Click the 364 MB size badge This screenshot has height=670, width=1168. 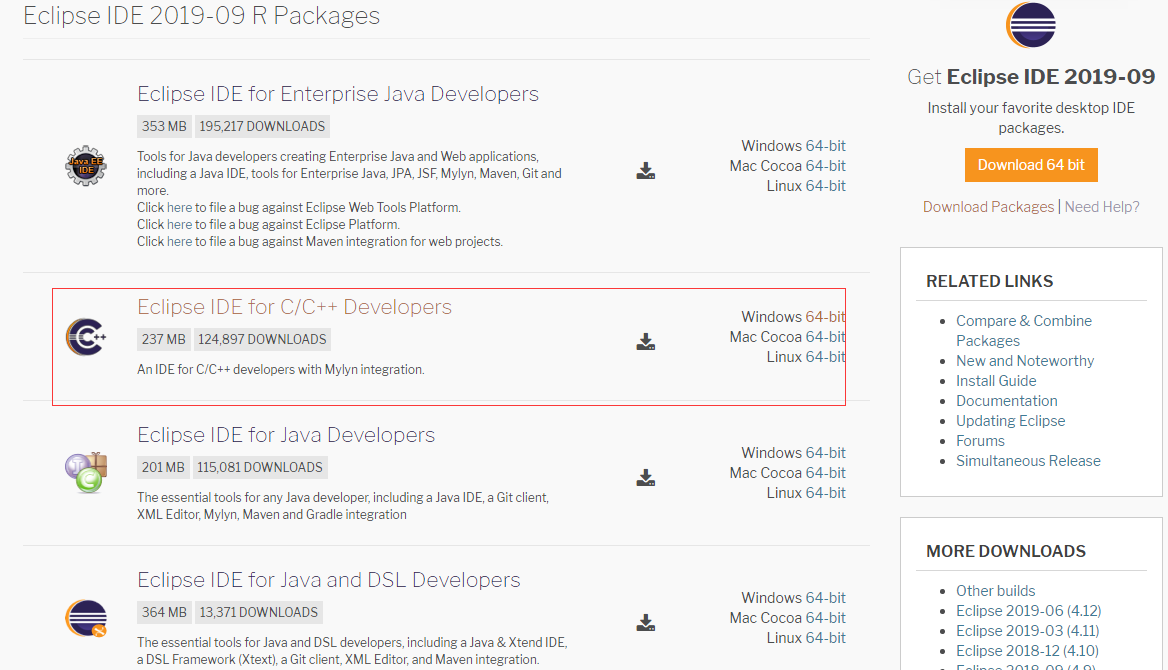coord(165,613)
